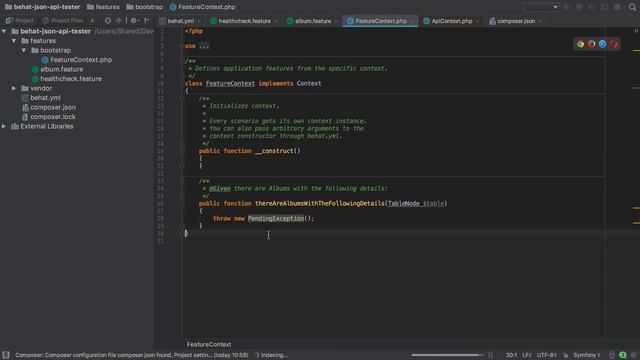Click the Composer configuration status message
Image resolution: width=640 pixels, height=360 pixels.
pos(132,355)
